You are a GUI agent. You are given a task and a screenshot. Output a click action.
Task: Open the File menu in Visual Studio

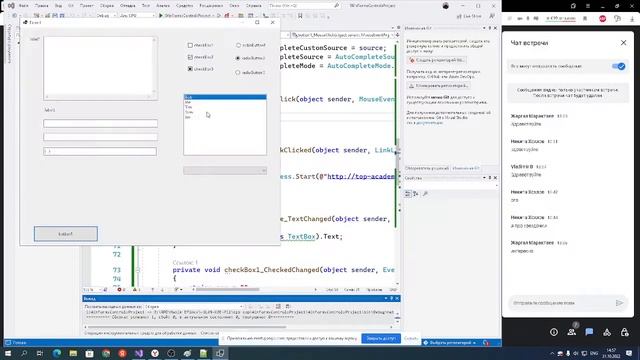pos(23,6)
